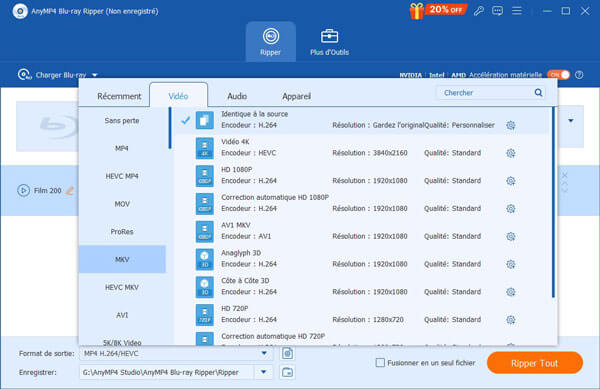Click the Charger Blu-ray disc icon

tap(24, 75)
